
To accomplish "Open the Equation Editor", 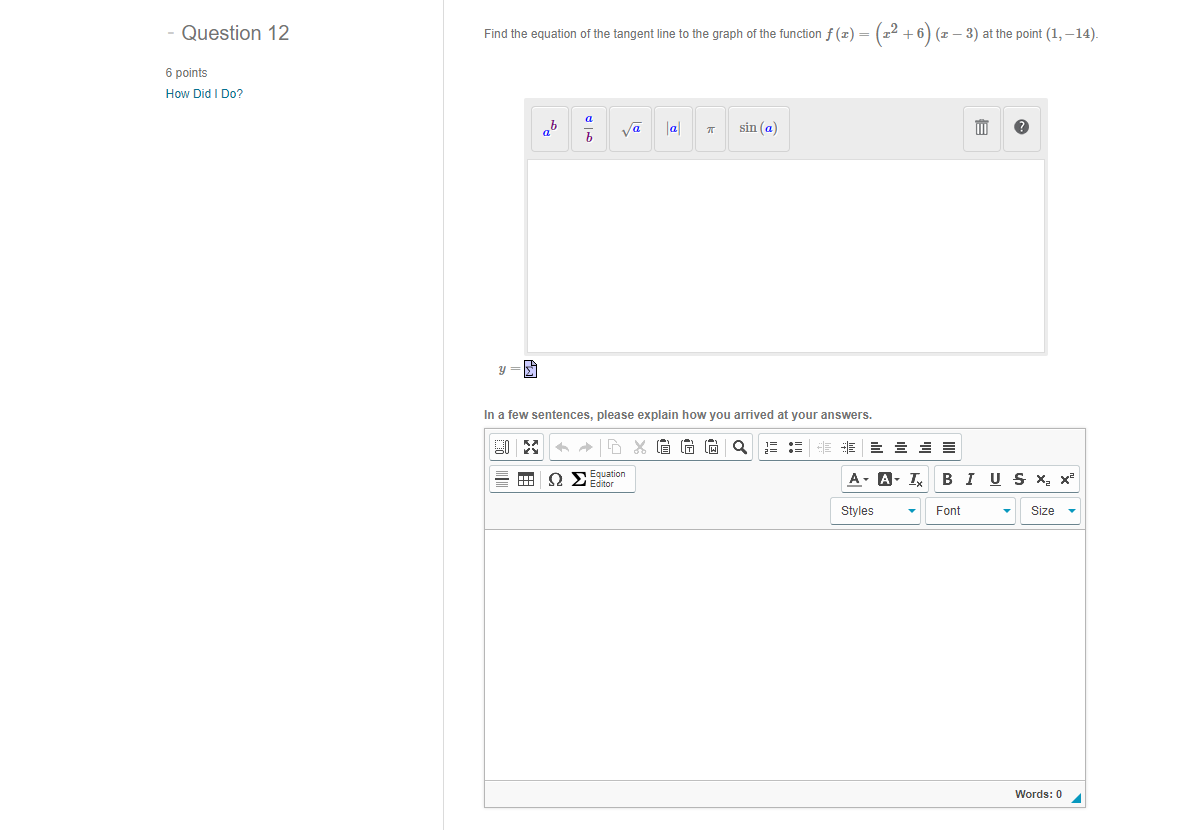I will point(599,479).
